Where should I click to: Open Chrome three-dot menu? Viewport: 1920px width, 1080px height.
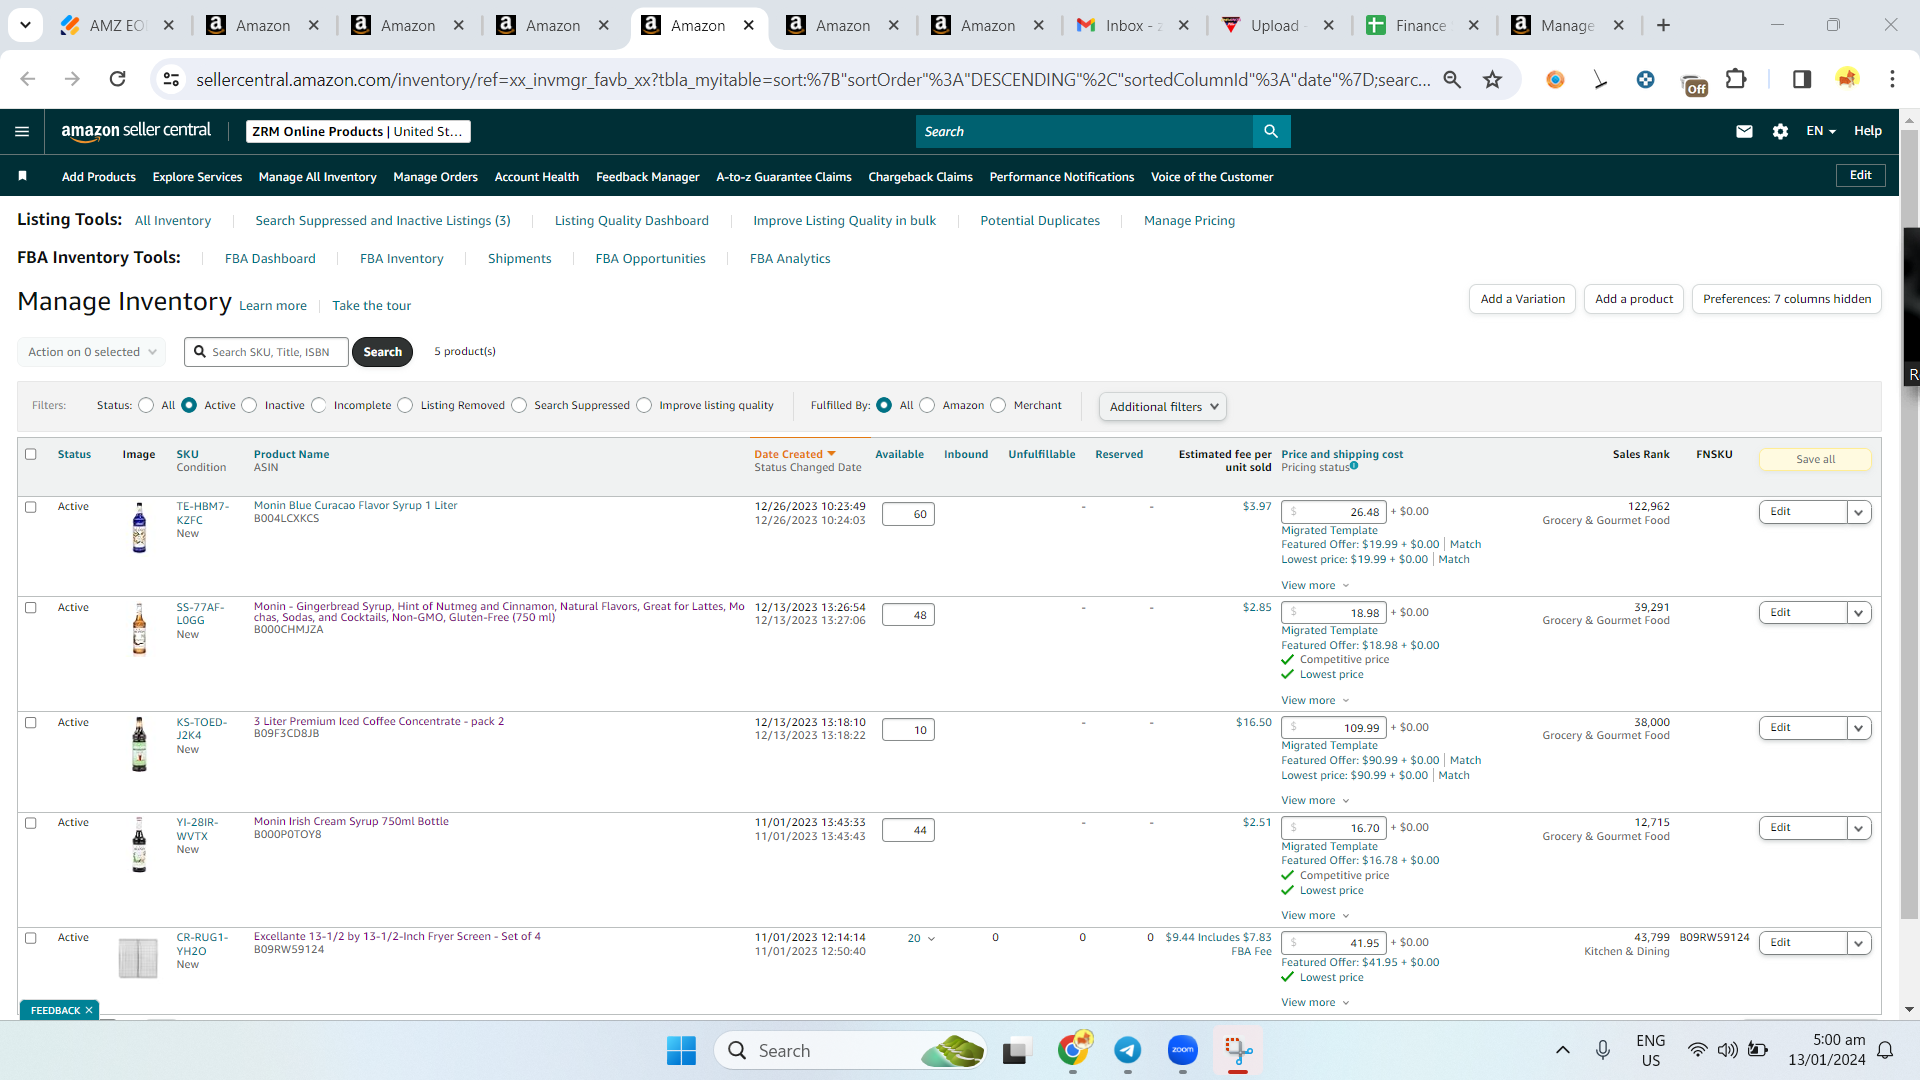pyautogui.click(x=1892, y=79)
